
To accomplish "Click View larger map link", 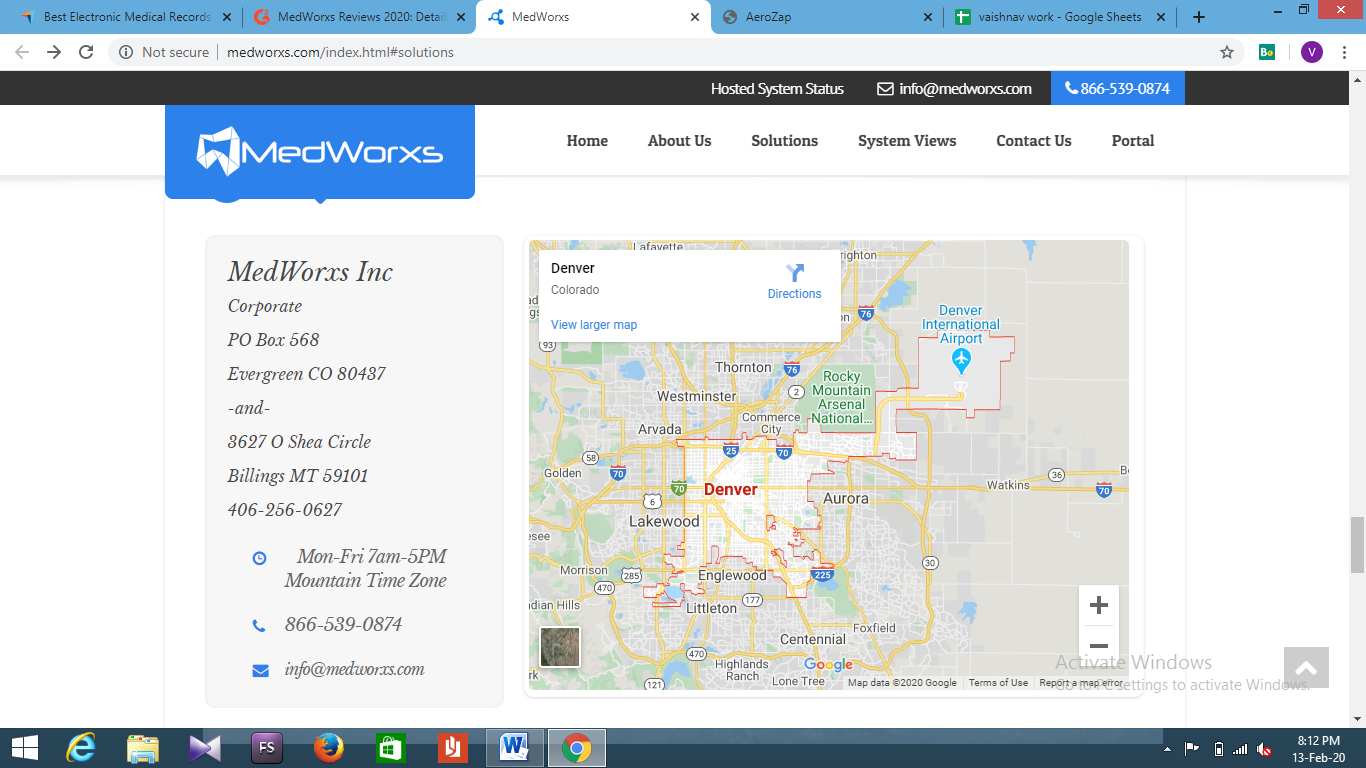I will coord(594,325).
